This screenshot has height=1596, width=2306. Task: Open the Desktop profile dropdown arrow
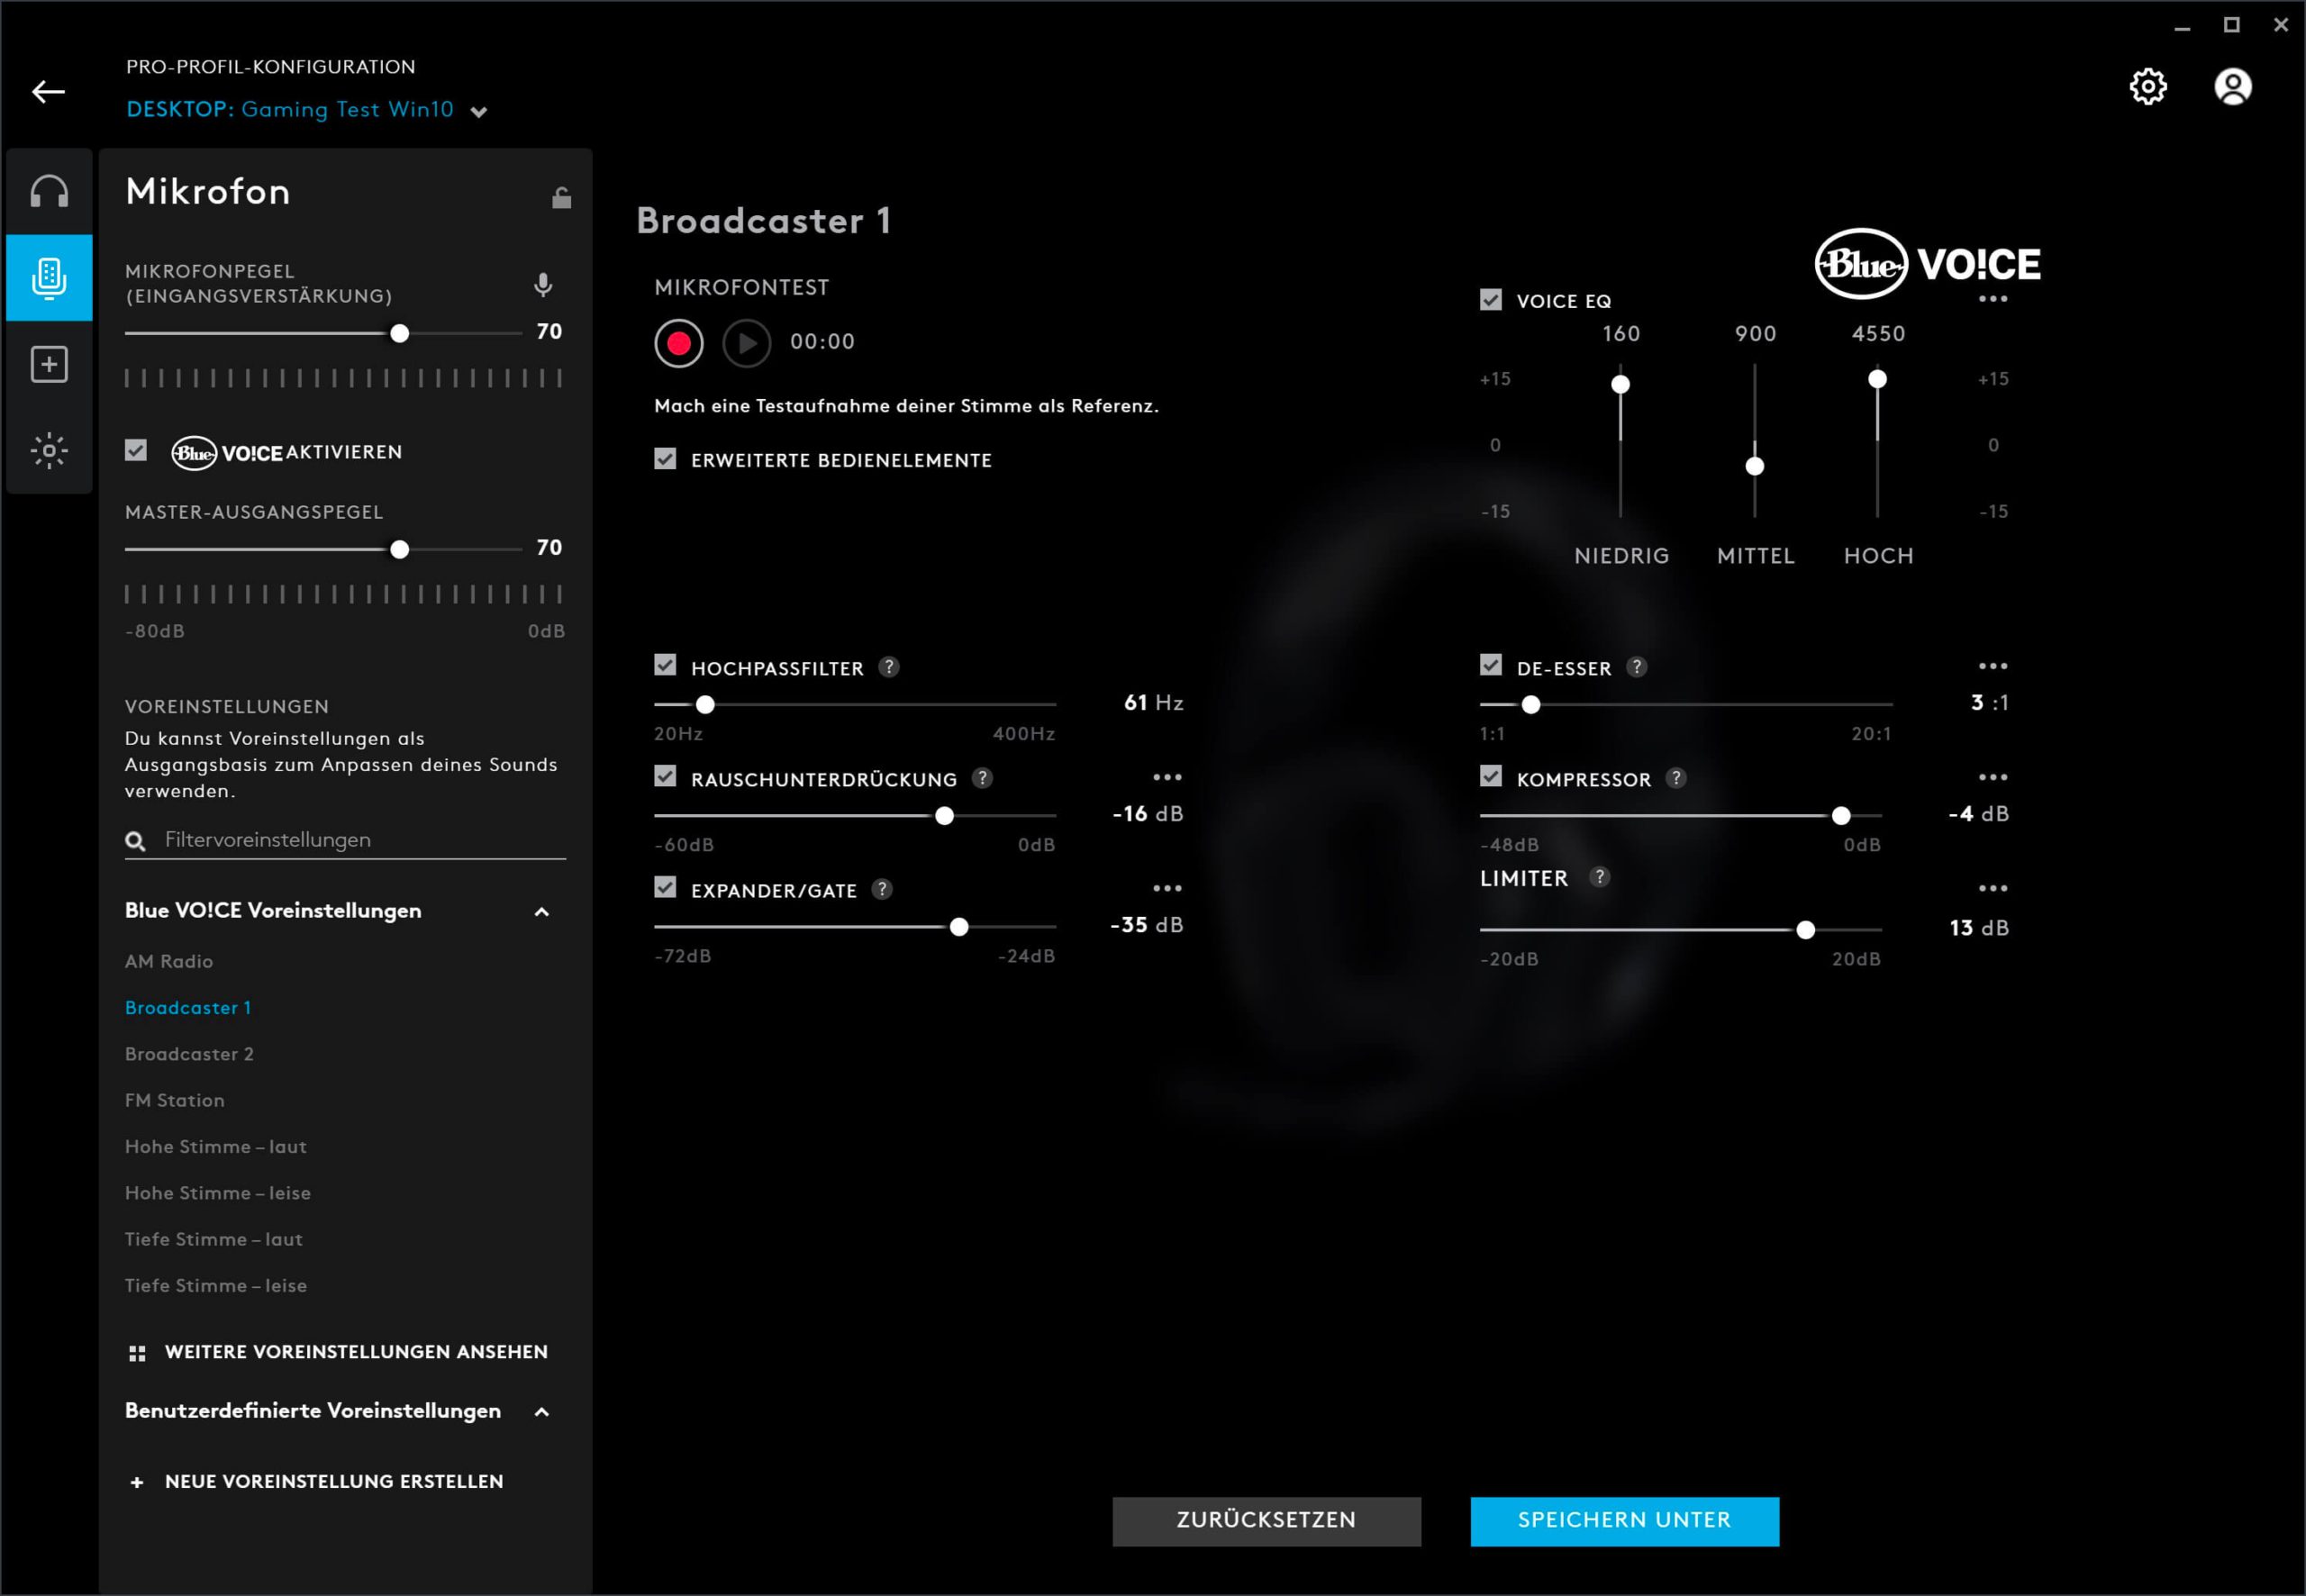479,112
